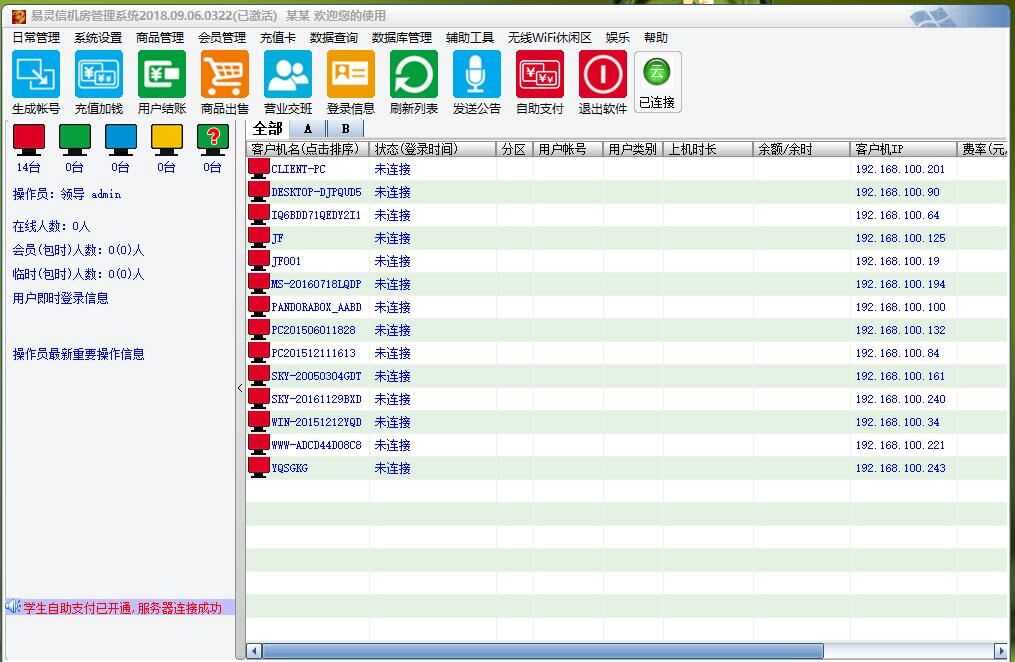Click the red monitor icon for YQSGKG
Image resolution: width=1015 pixels, height=662 pixels.
(x=259, y=467)
